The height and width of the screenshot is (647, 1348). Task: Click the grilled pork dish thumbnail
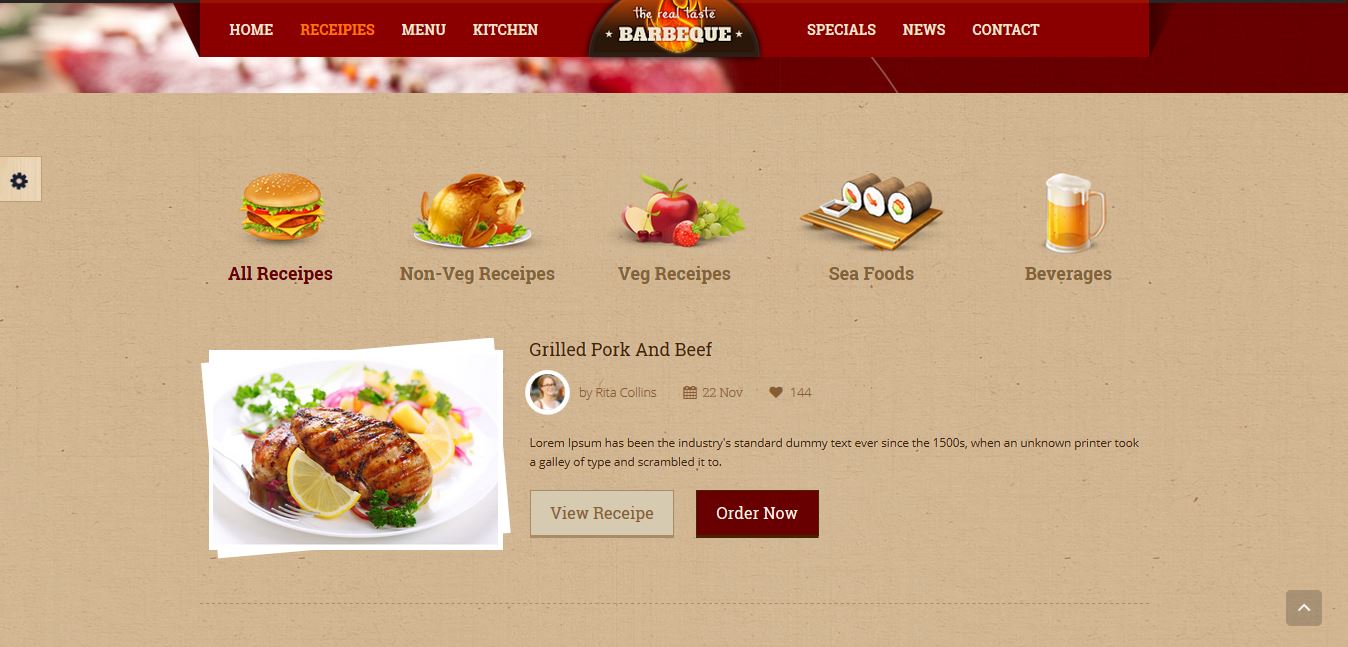355,448
